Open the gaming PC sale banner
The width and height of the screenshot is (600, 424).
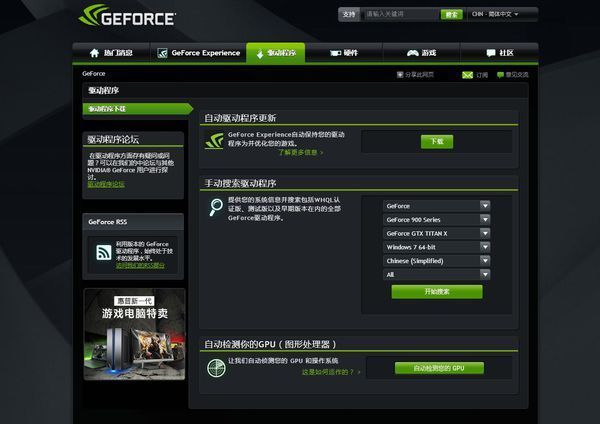point(133,334)
